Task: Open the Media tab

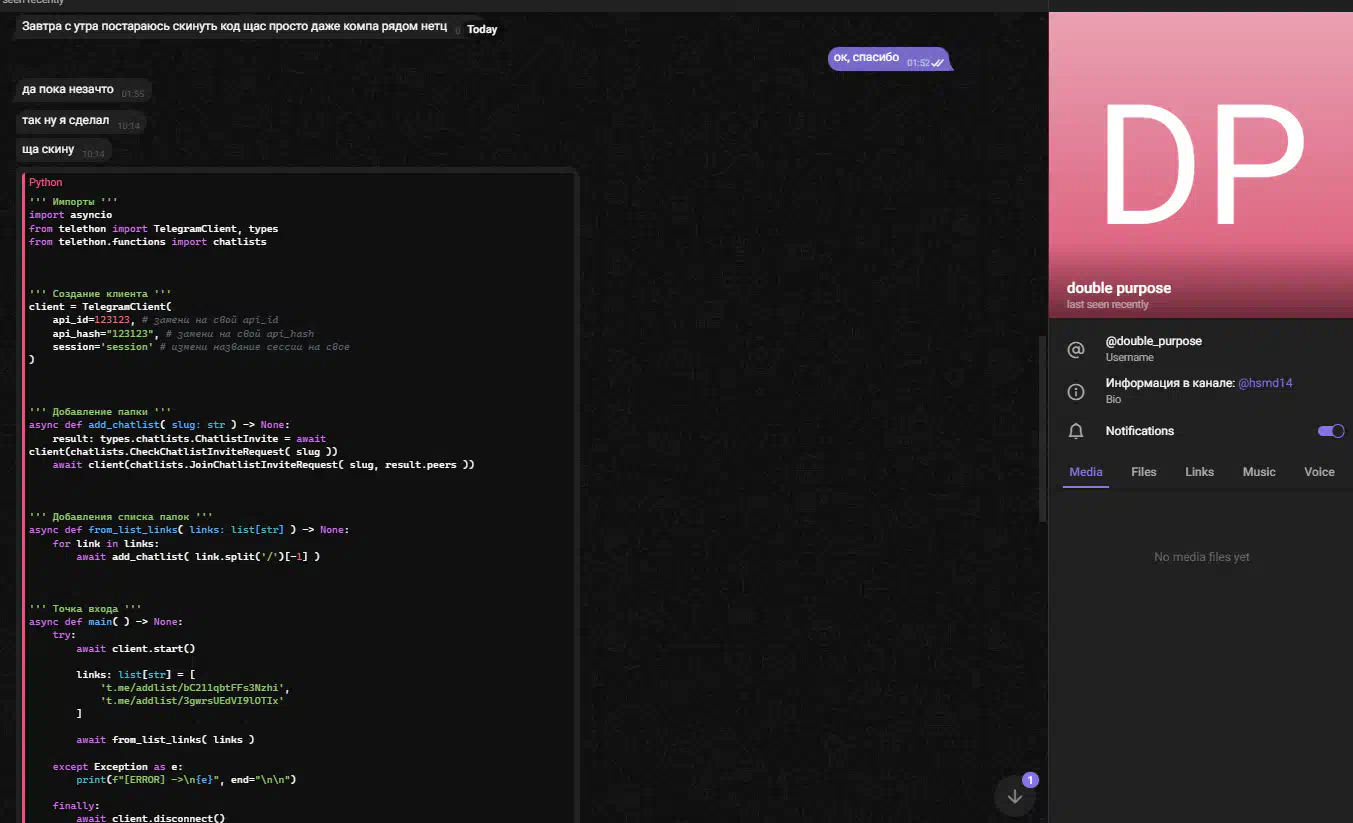Action: tap(1086, 472)
